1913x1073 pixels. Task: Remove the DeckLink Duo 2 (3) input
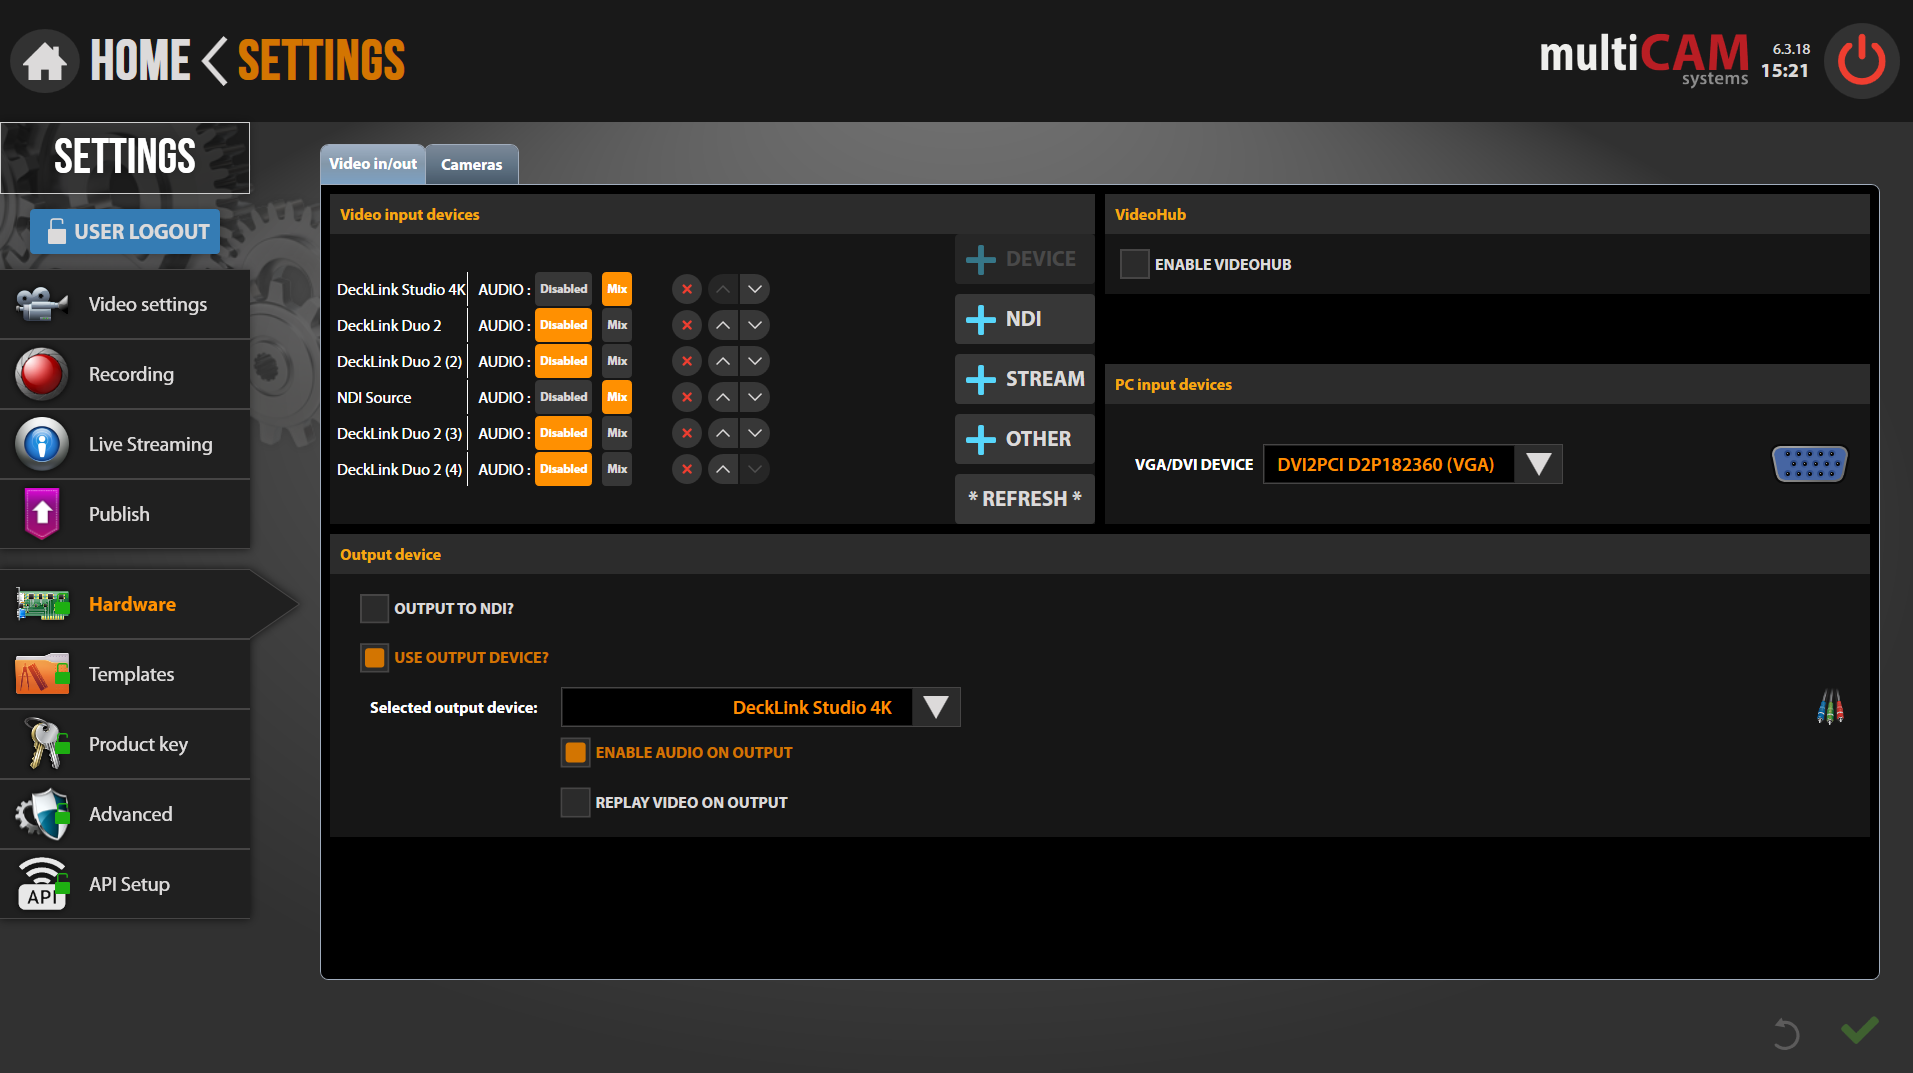687,433
